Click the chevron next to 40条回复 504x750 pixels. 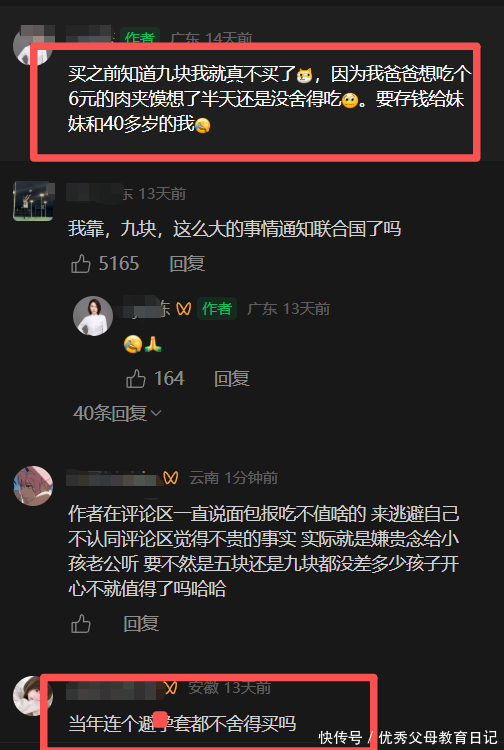(156, 413)
